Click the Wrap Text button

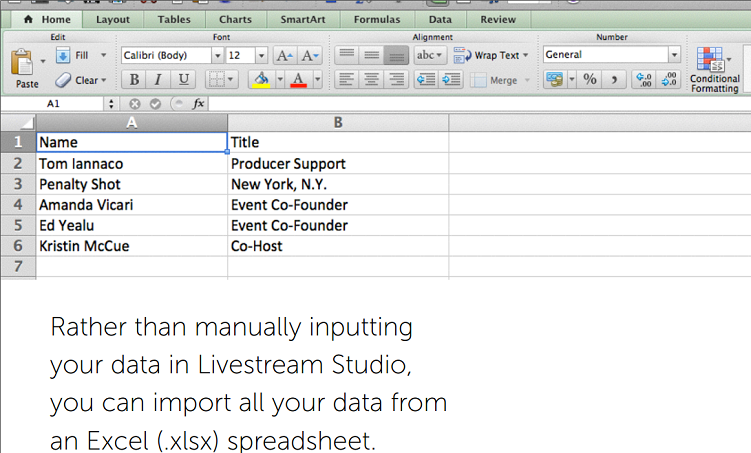(x=489, y=56)
